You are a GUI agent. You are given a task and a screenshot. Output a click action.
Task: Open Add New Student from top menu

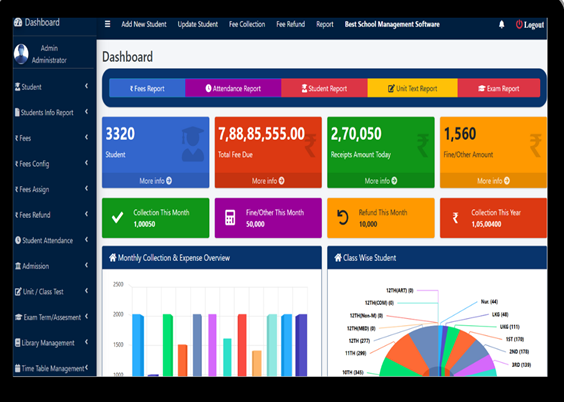pos(144,24)
